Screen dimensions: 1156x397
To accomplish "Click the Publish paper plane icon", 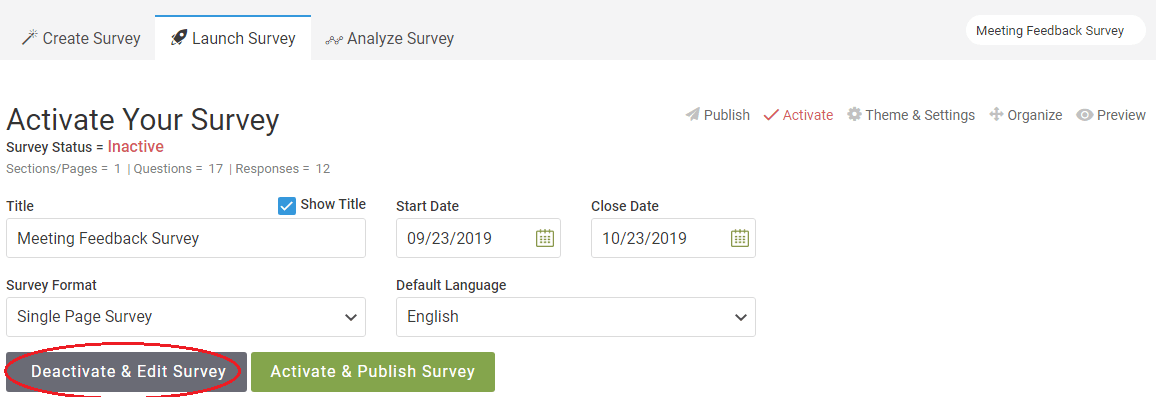I will click(692, 115).
